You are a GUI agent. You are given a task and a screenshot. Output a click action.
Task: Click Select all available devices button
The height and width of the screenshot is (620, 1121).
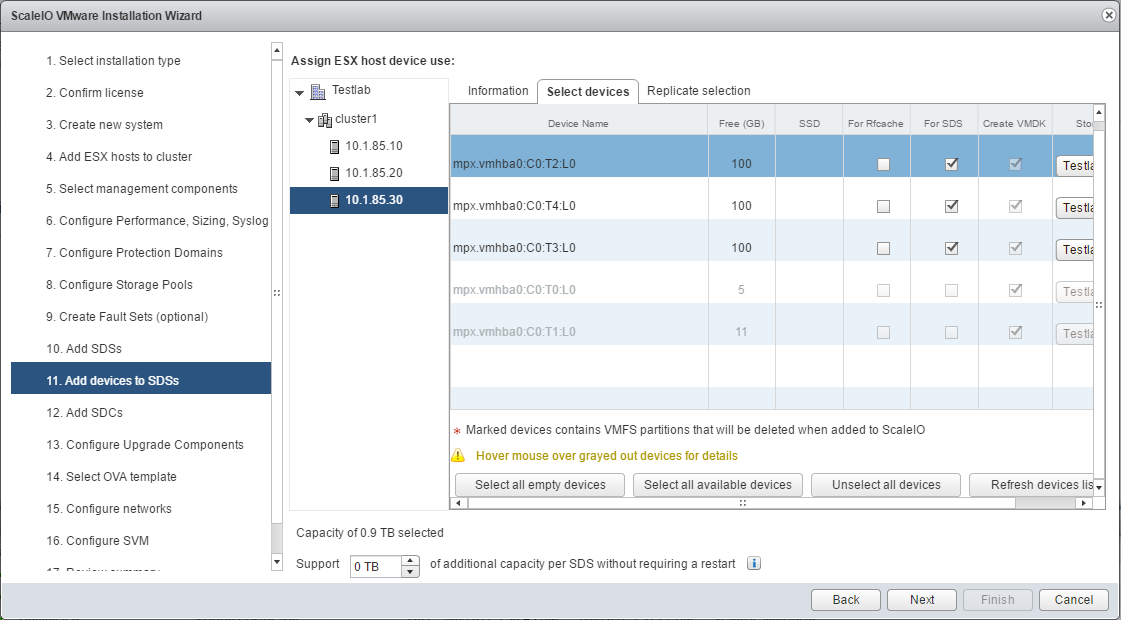coord(718,485)
